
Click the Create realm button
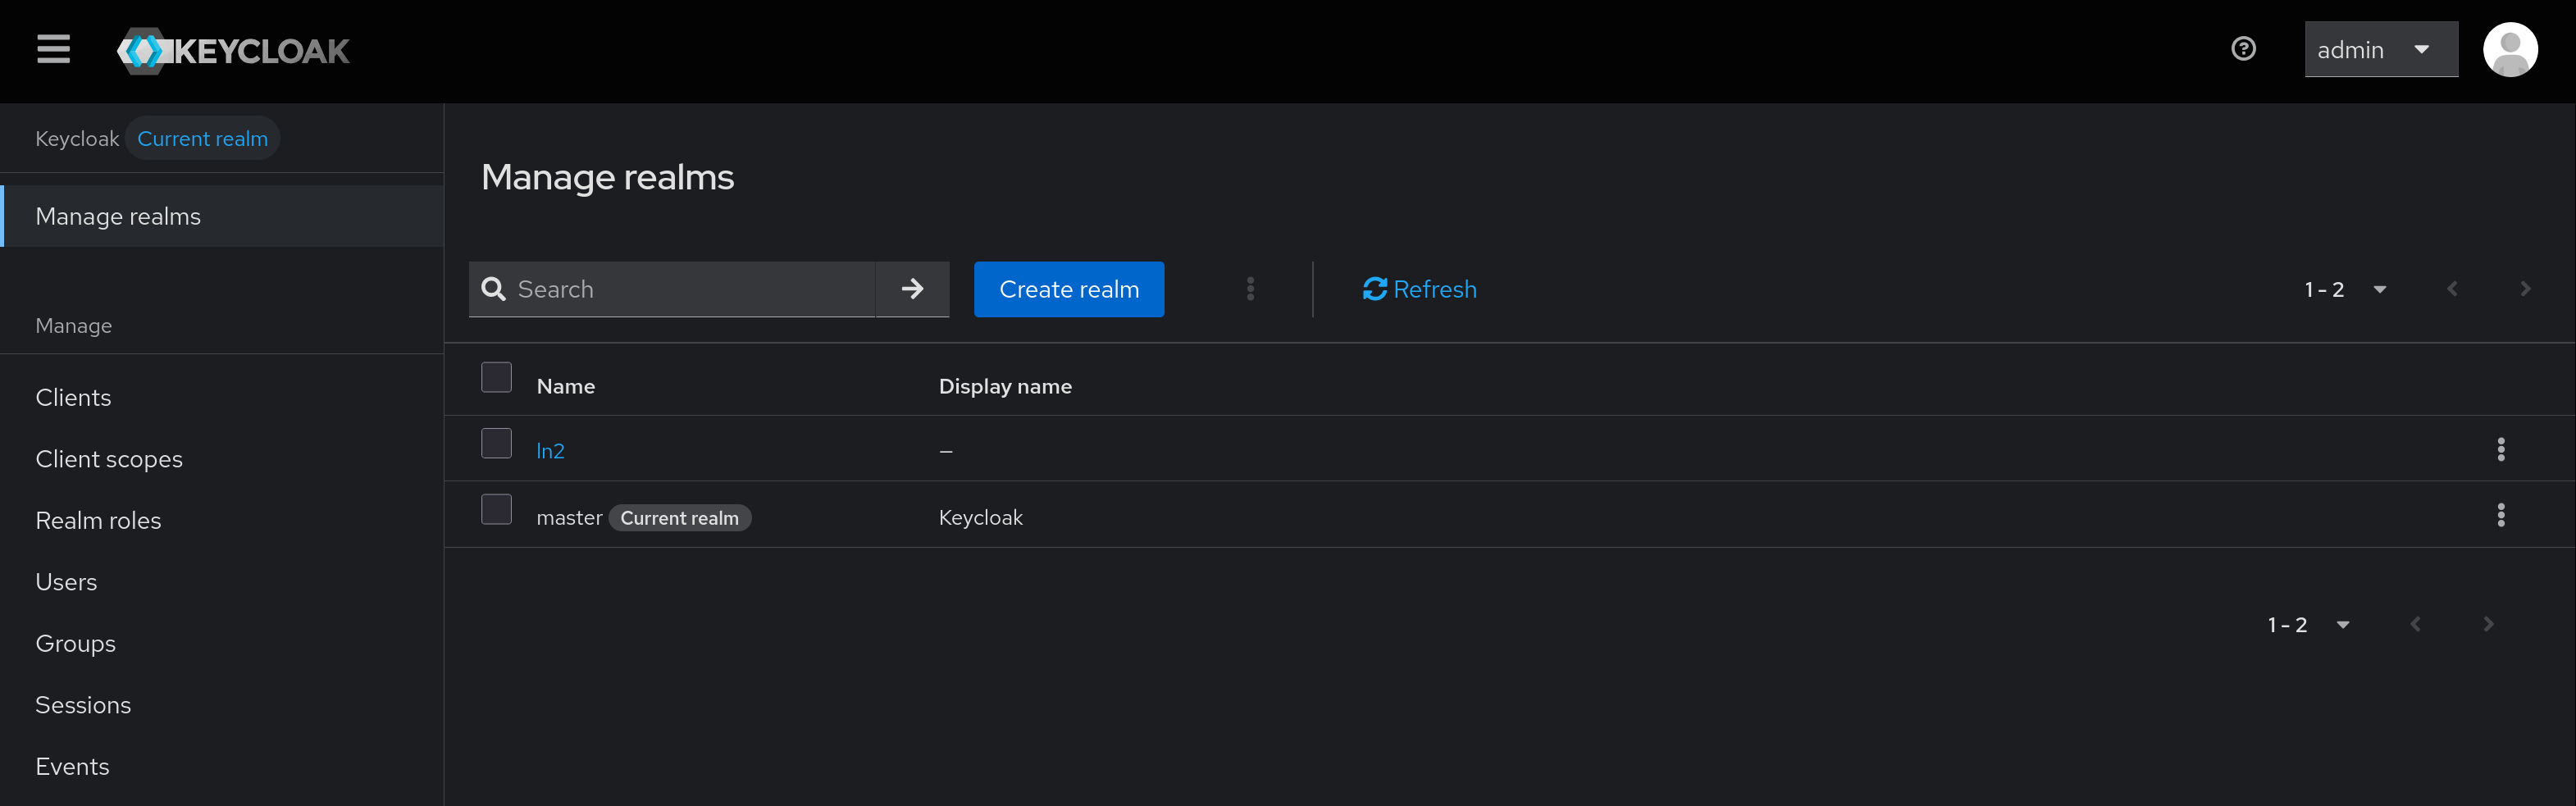1068,289
